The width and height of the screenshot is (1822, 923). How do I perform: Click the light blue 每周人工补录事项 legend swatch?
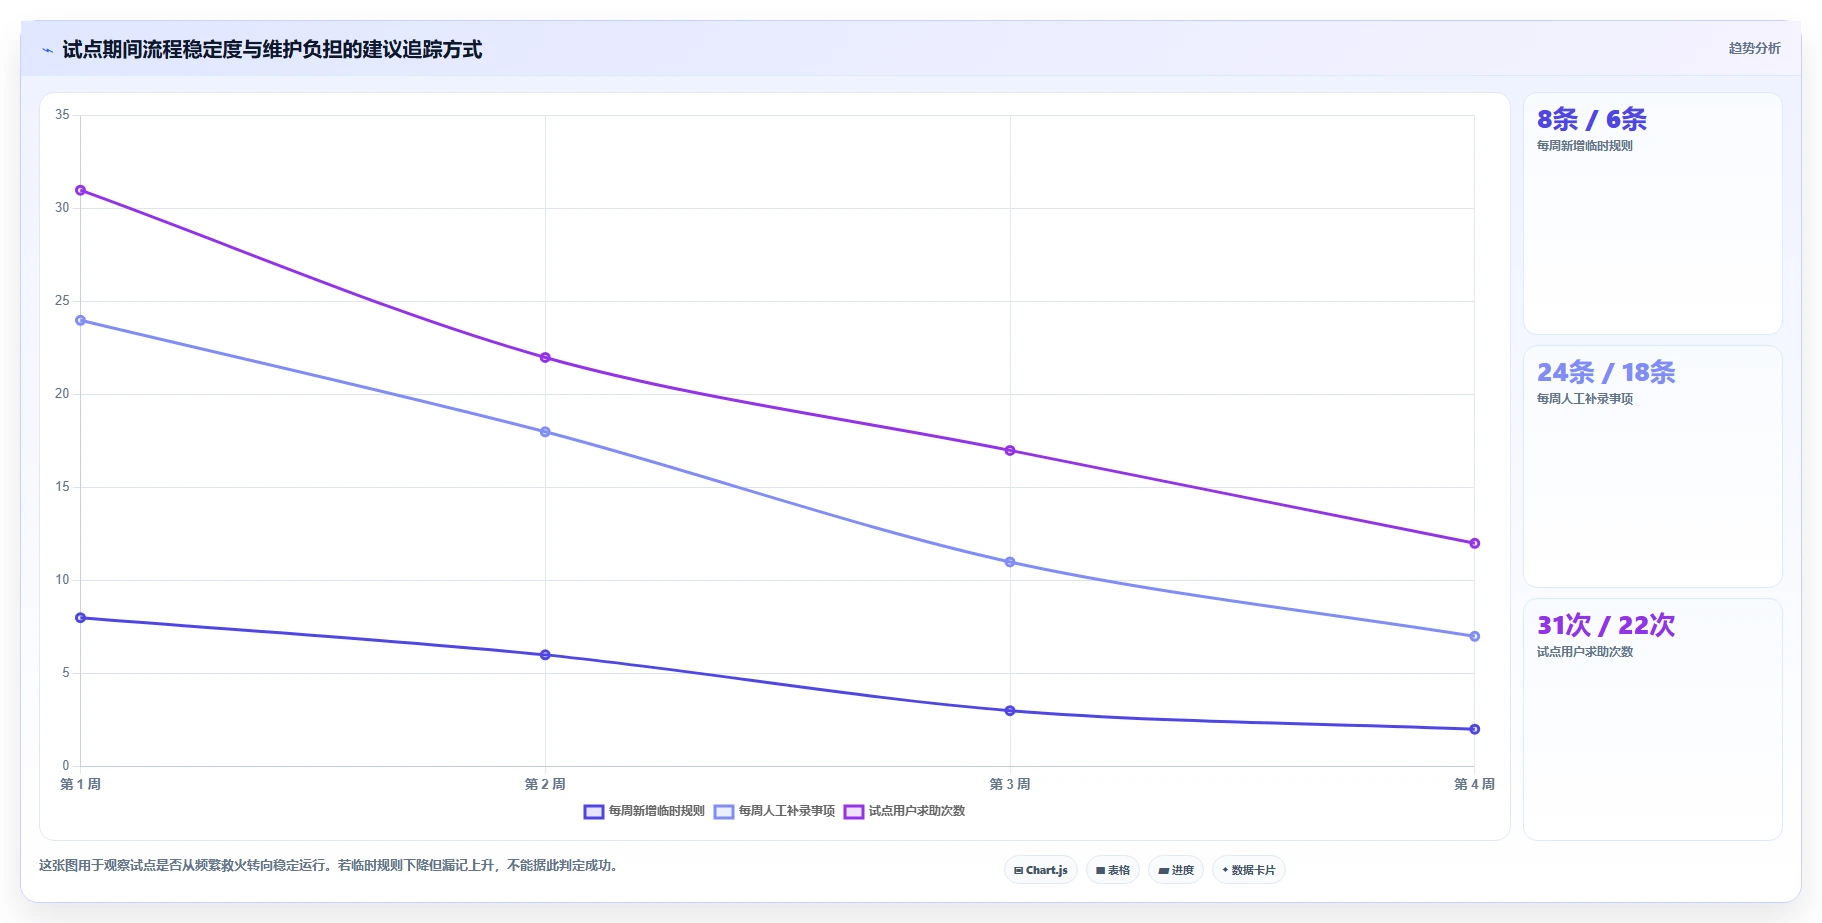point(724,811)
